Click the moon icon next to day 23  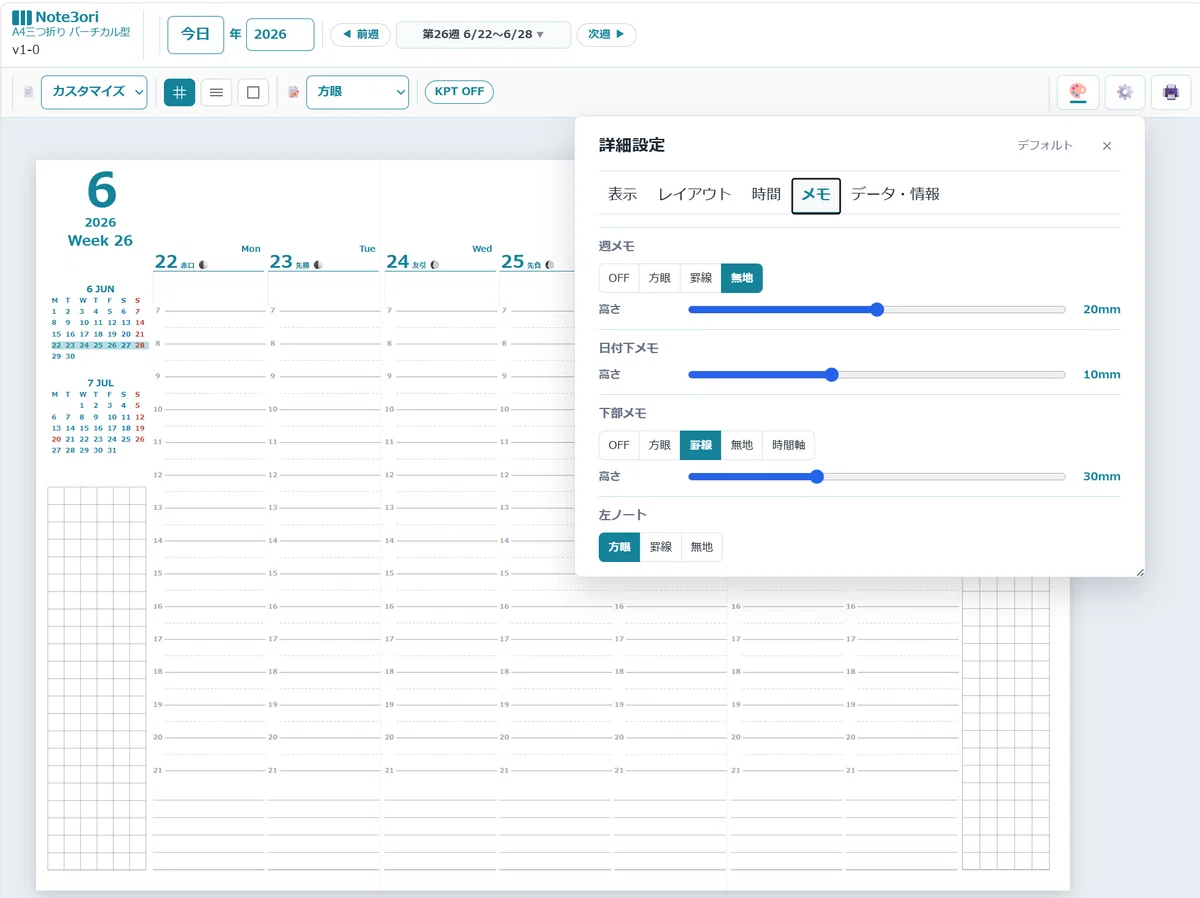tap(318, 265)
